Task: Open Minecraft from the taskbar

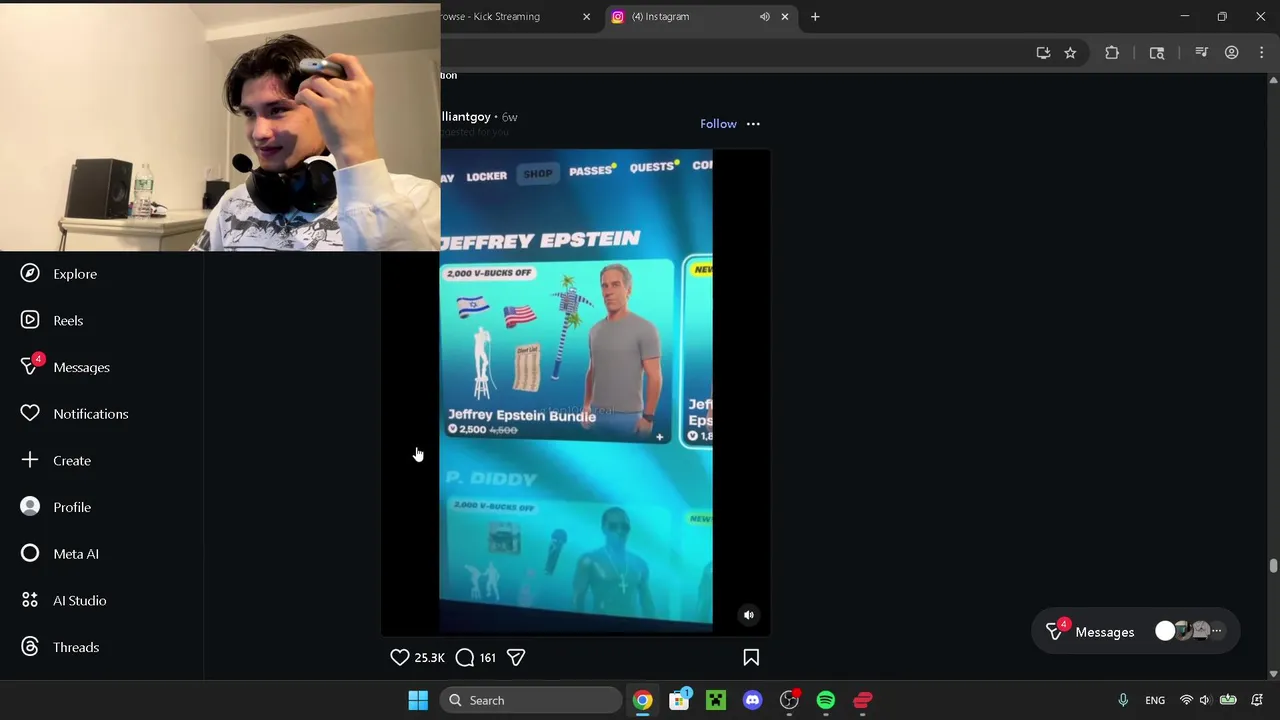Action: click(716, 700)
